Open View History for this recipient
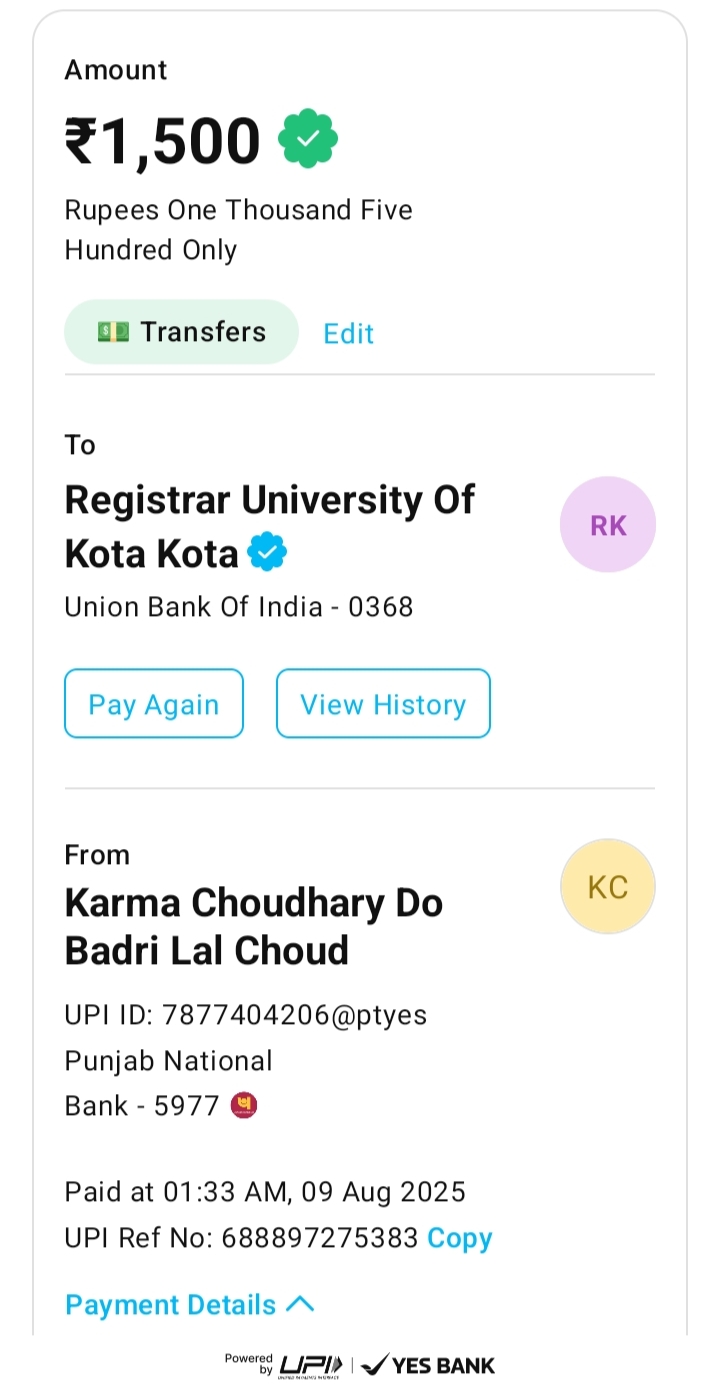 click(x=383, y=704)
